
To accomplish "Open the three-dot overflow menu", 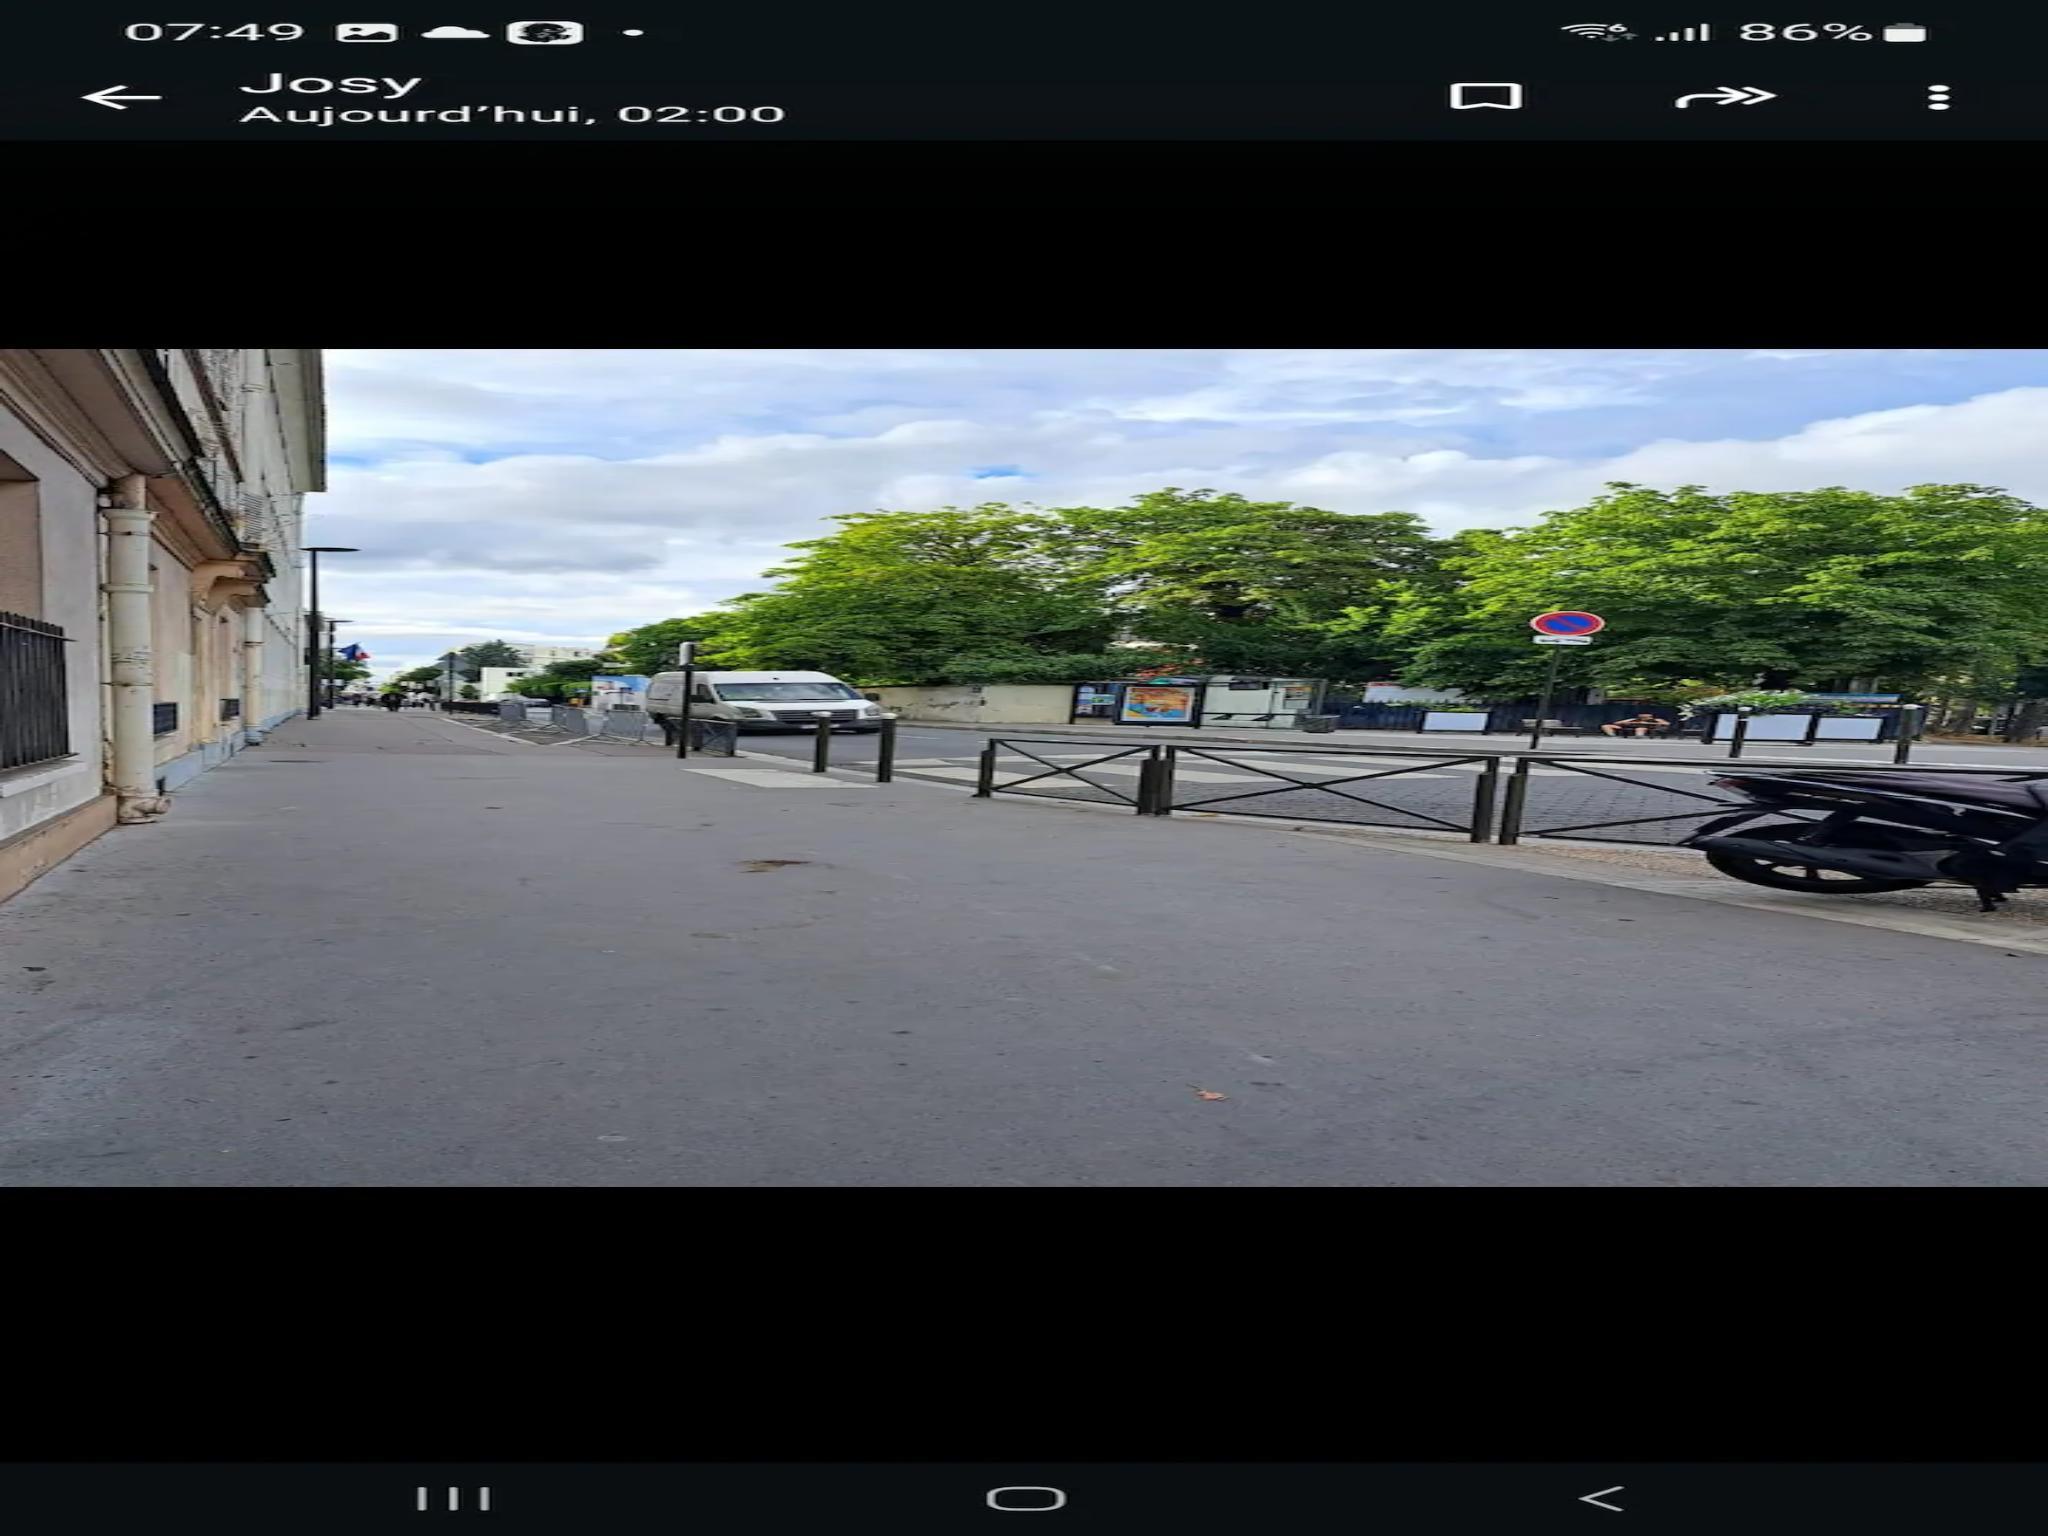I will [x=1939, y=97].
